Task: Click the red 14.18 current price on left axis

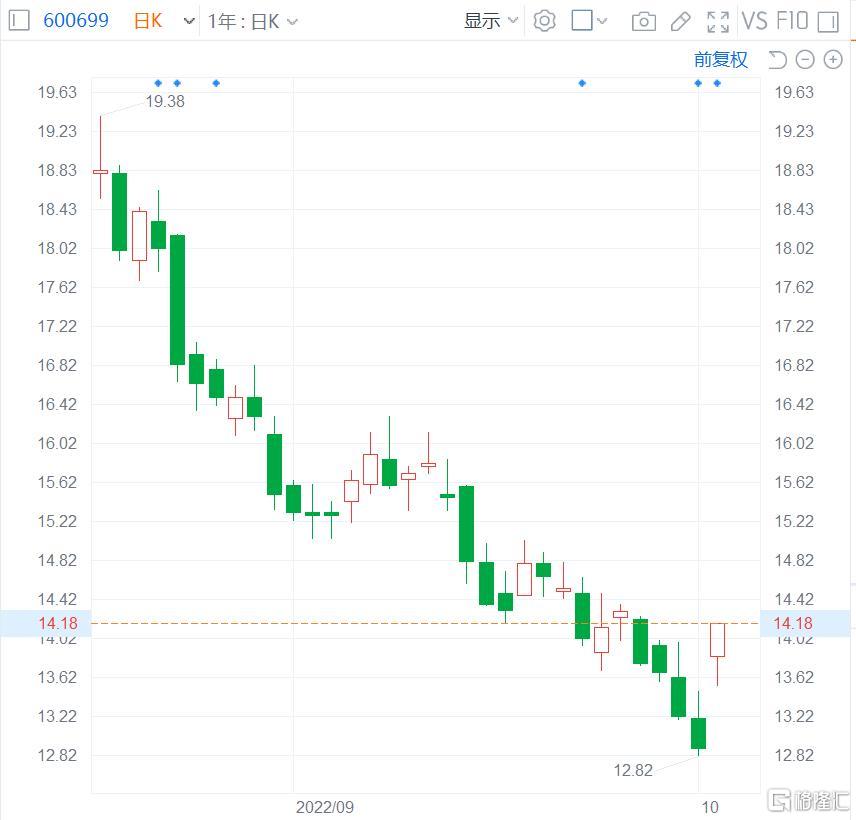Action: (58, 623)
